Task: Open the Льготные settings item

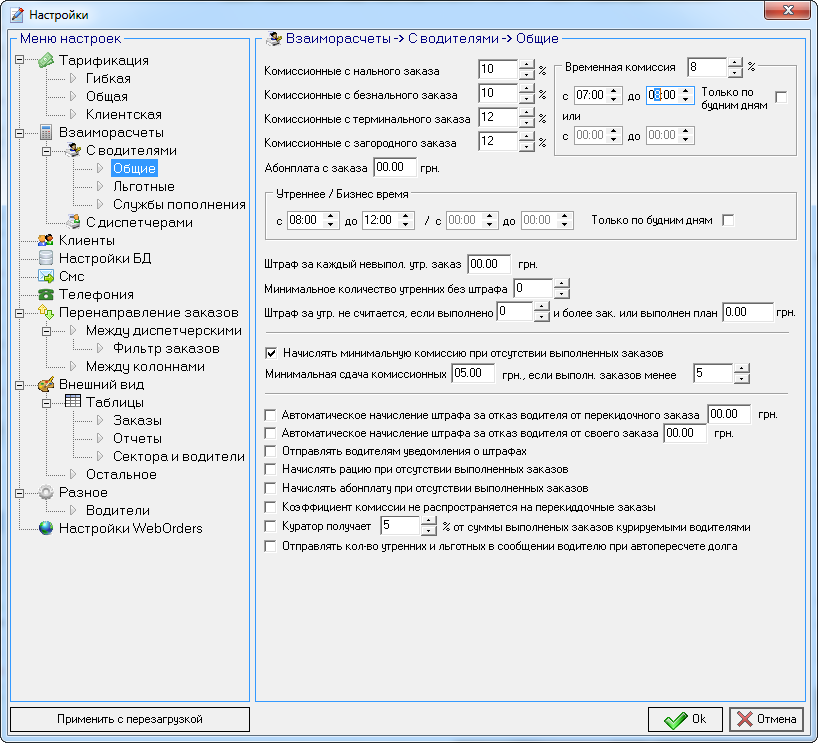Action: pos(143,186)
